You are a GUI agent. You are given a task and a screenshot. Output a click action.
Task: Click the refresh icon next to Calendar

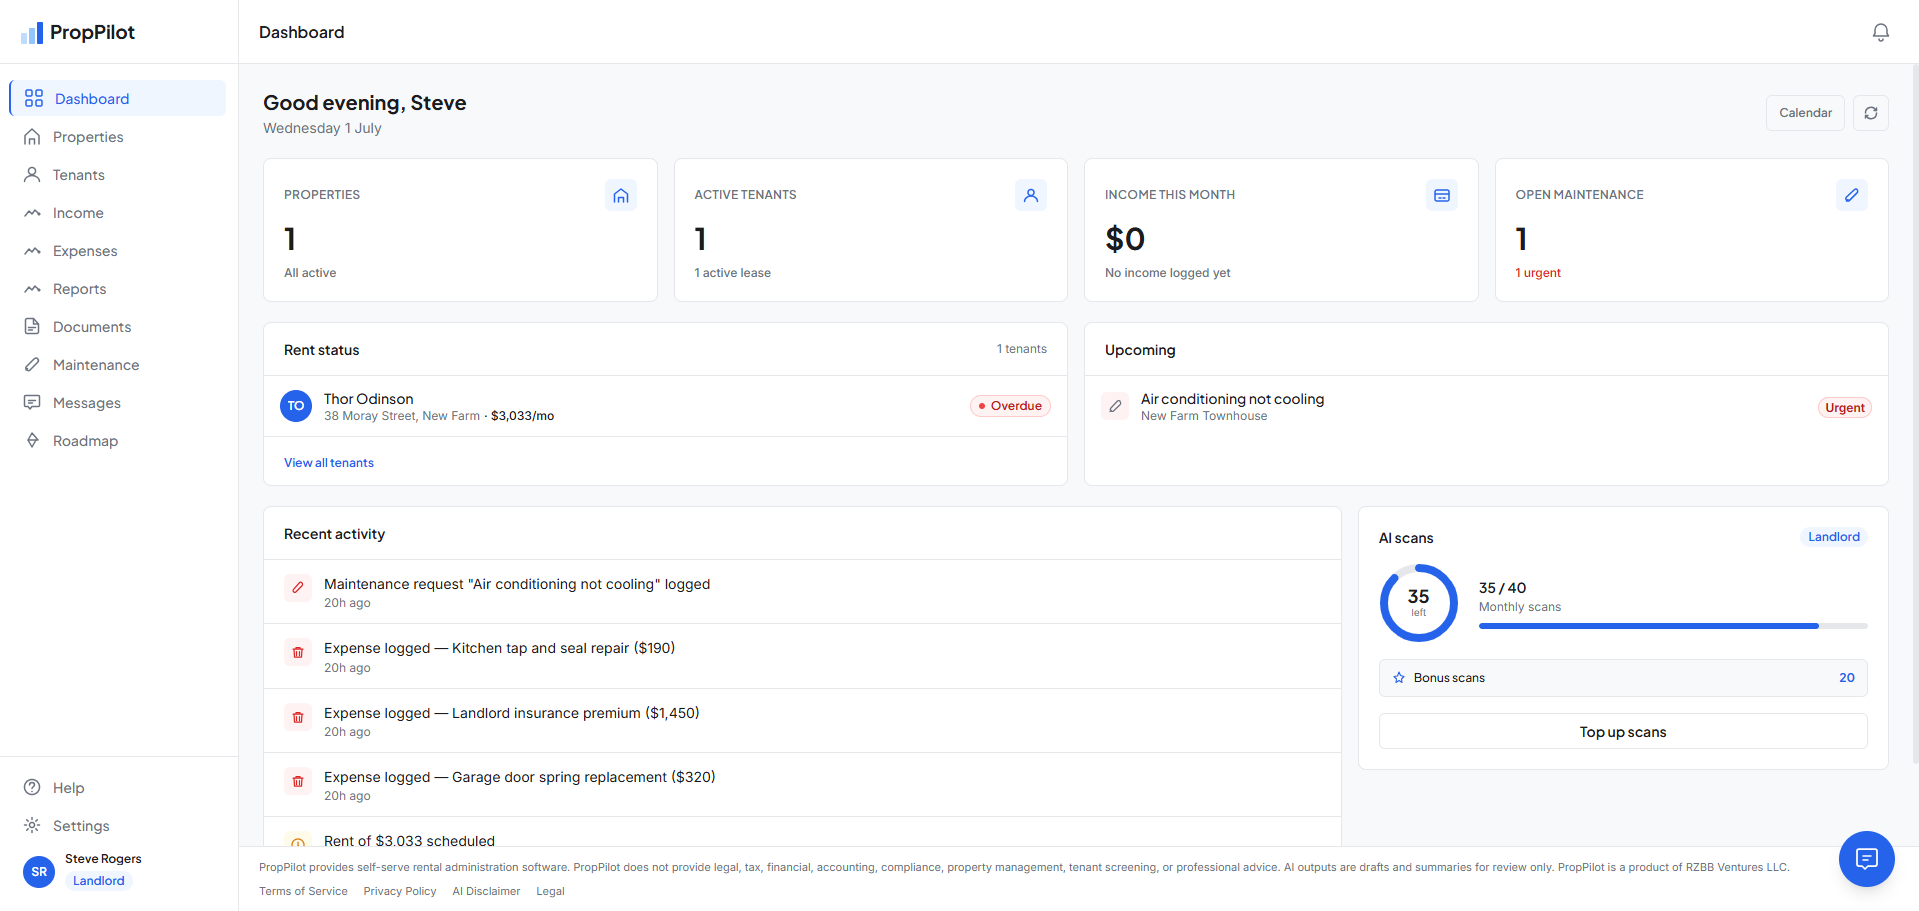pyautogui.click(x=1870, y=113)
